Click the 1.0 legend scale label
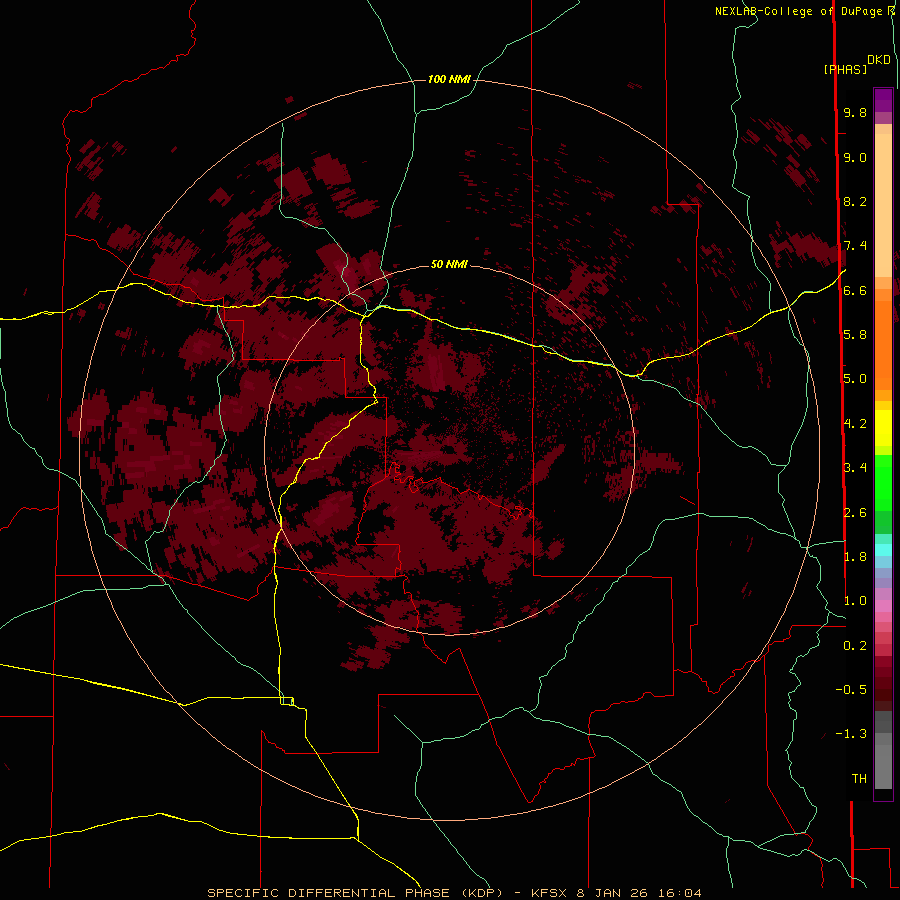 coord(855,601)
